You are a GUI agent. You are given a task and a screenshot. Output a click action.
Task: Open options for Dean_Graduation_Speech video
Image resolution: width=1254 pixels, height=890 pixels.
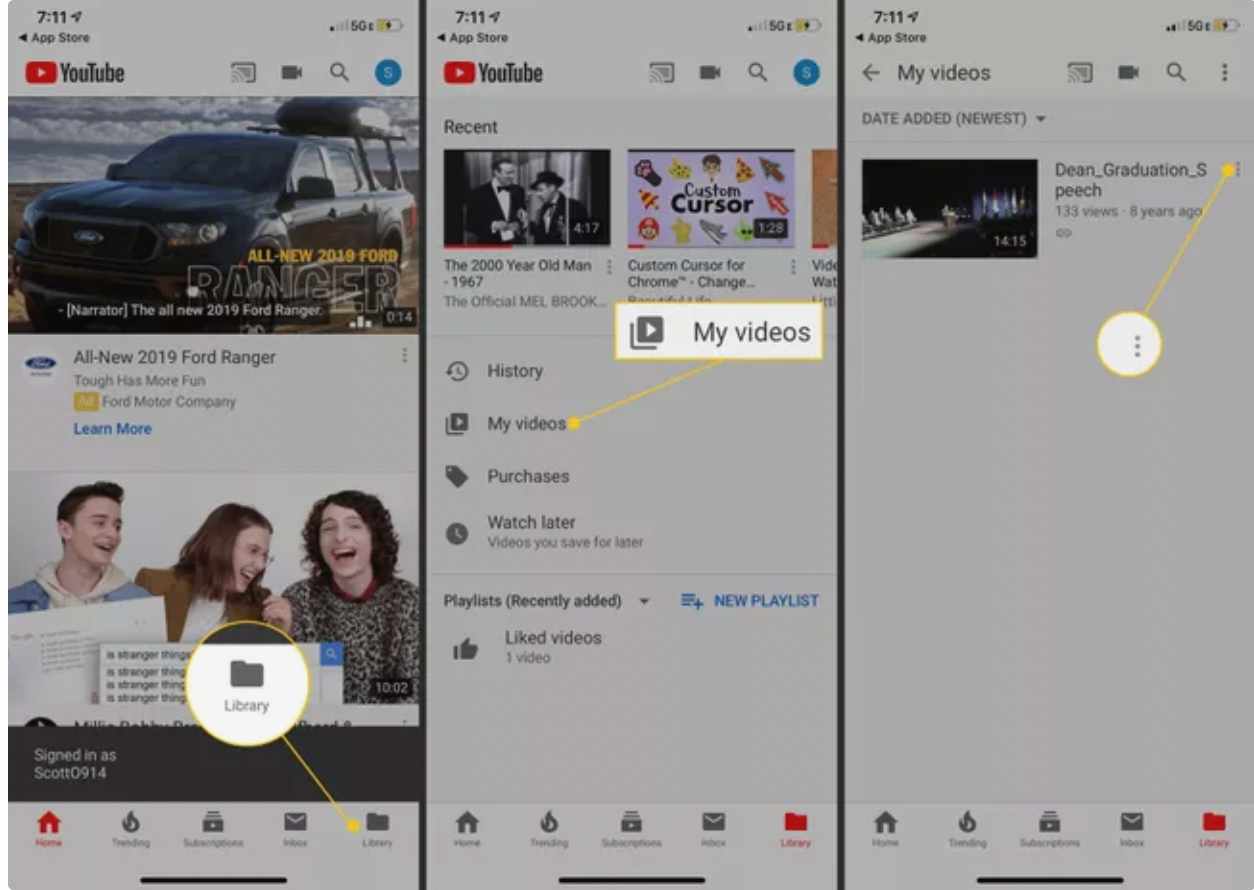(1237, 170)
